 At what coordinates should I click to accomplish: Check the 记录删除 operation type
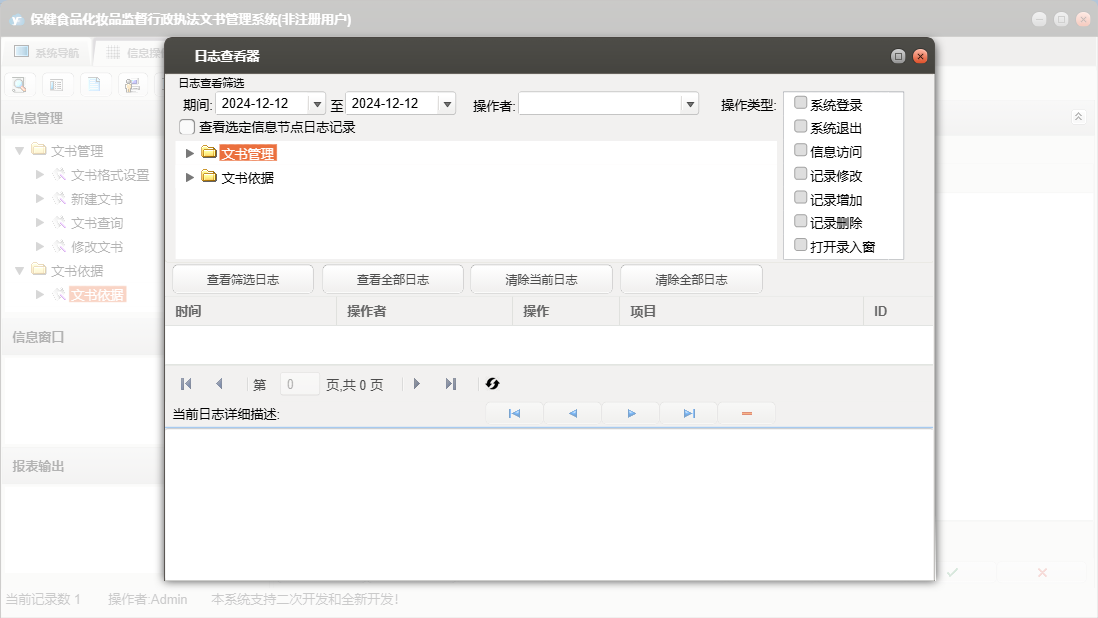(800, 221)
